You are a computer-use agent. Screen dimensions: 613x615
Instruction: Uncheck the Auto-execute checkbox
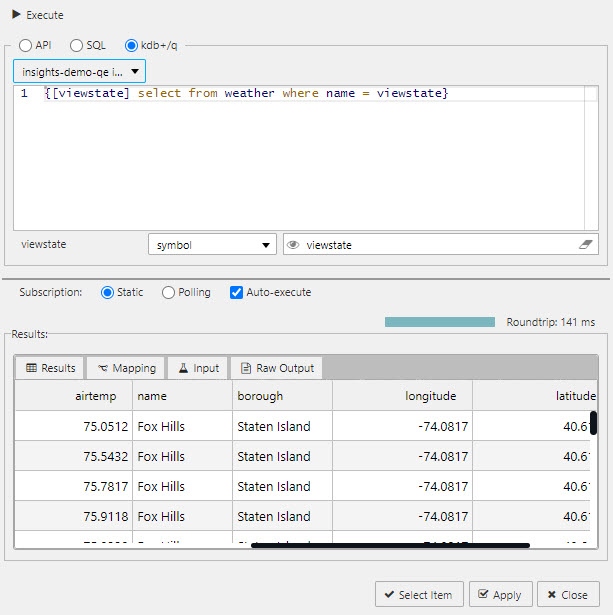pyautogui.click(x=236, y=293)
